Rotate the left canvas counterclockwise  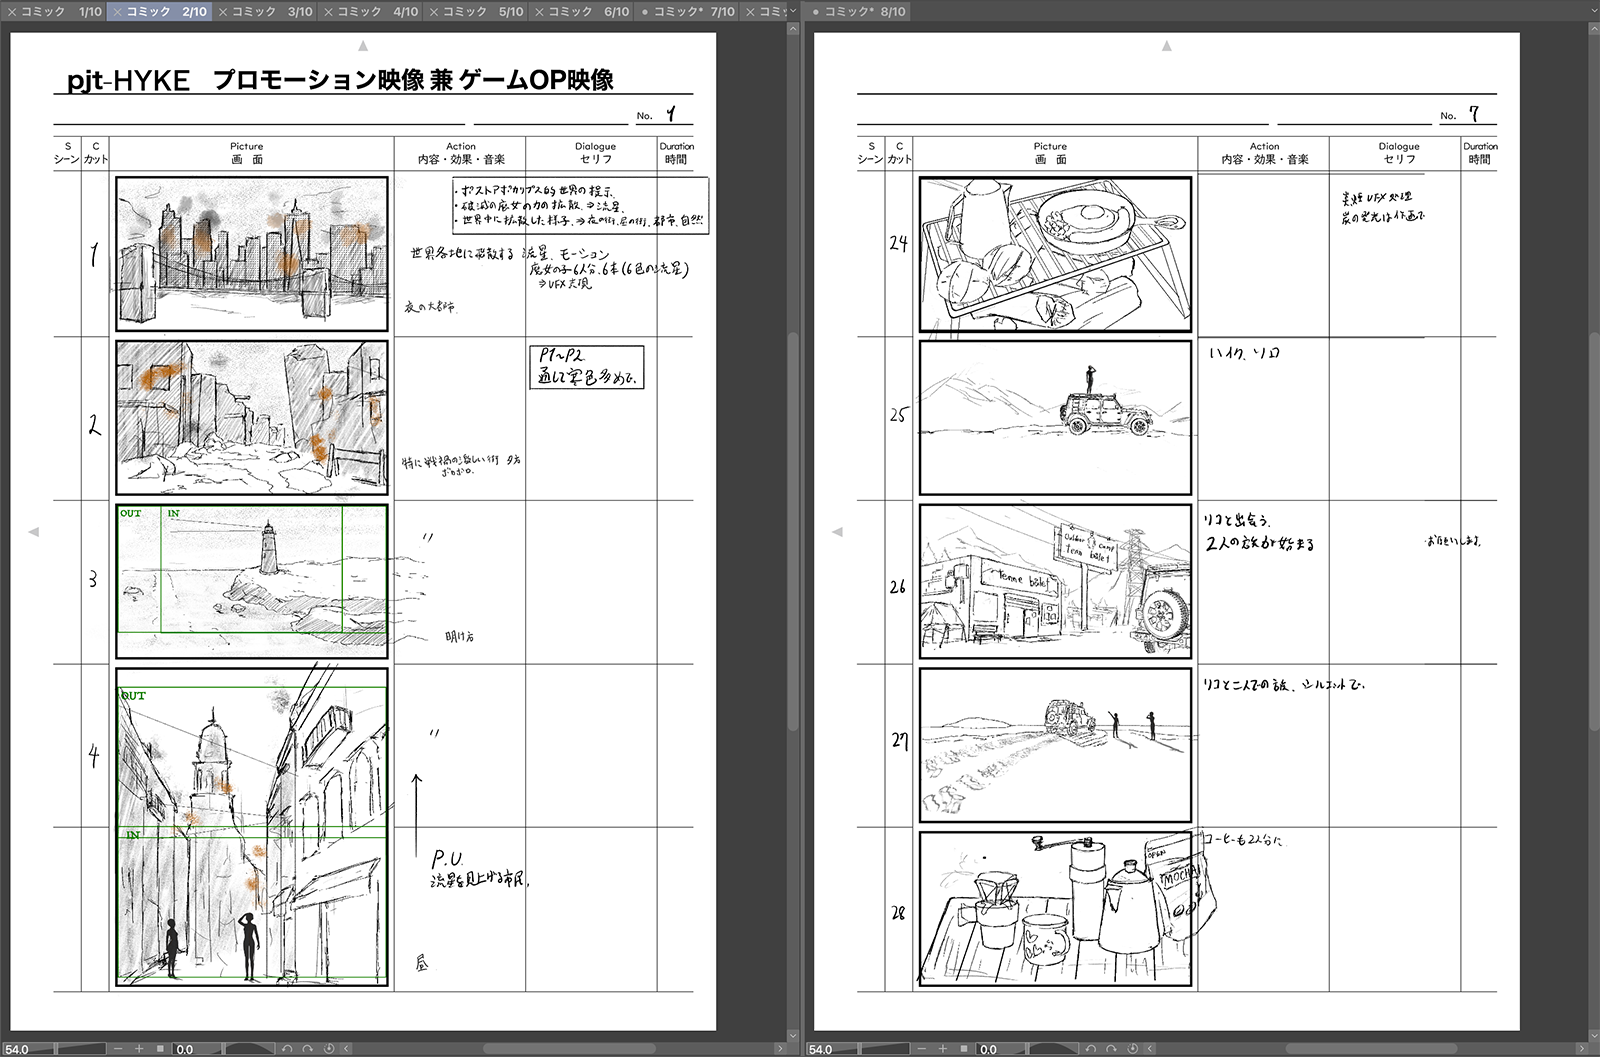[287, 1049]
